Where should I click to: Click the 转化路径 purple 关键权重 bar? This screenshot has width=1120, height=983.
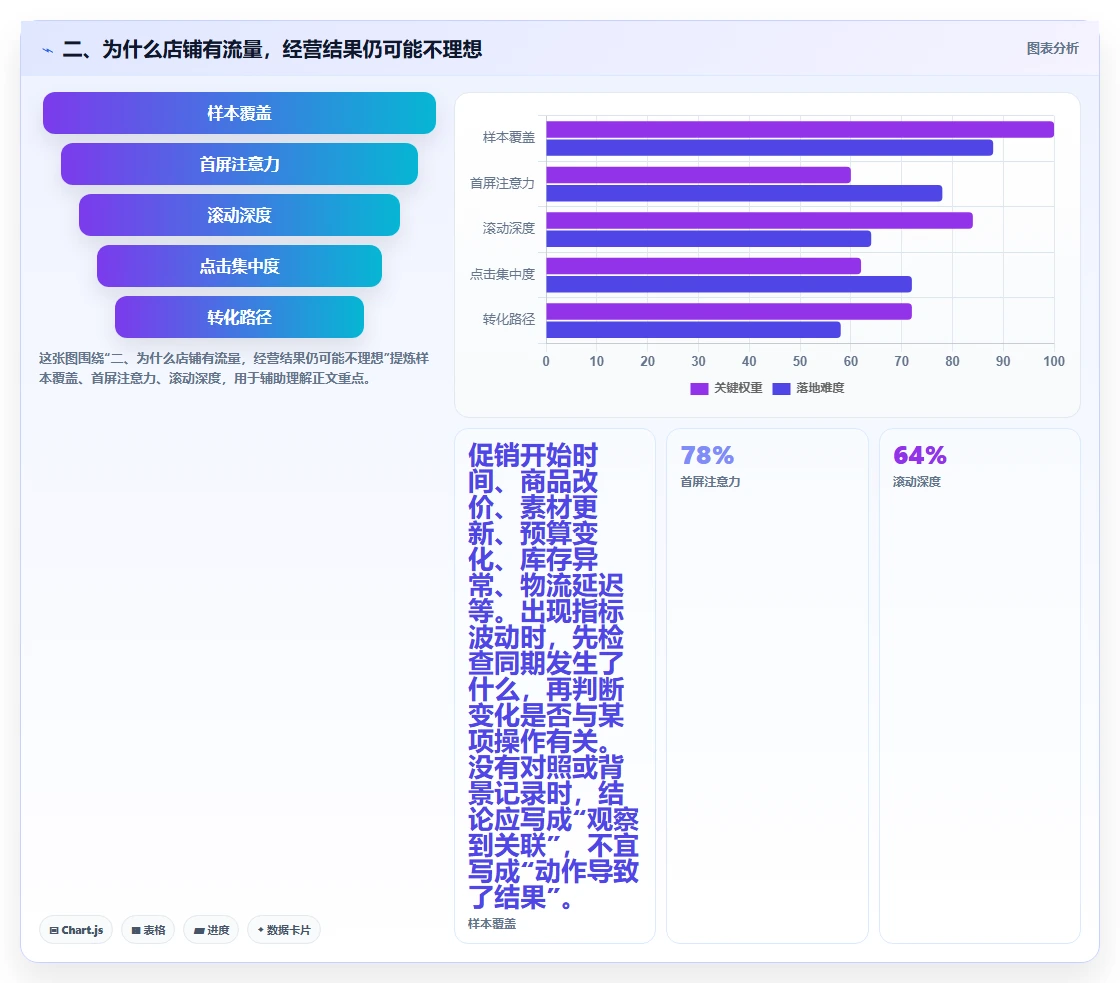coord(729,311)
